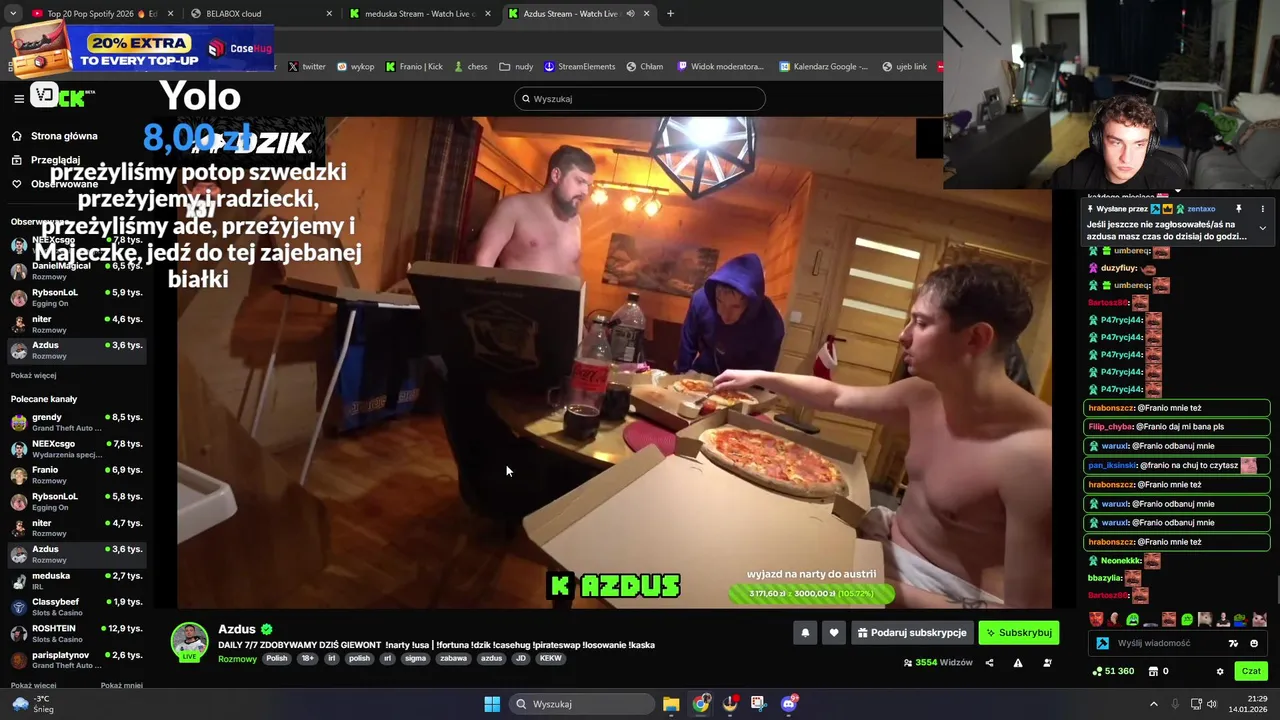Open the twitter bookmark
Image resolution: width=1280 pixels, height=720 pixels.
tap(307, 66)
